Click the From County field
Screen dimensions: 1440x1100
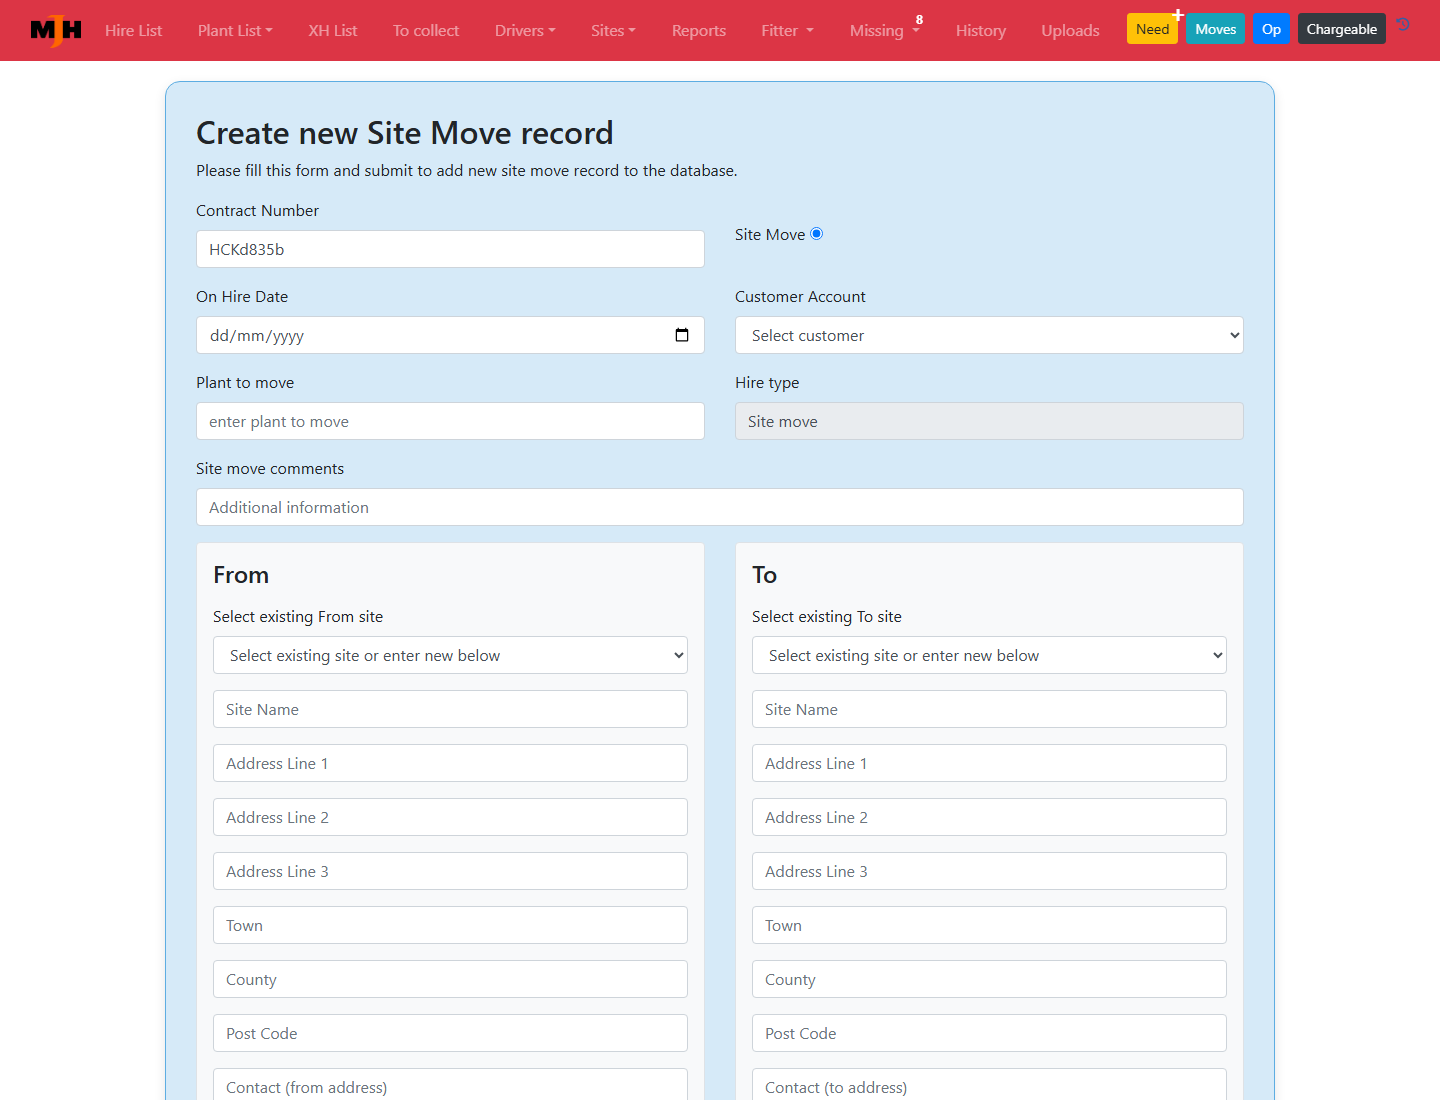(x=450, y=979)
